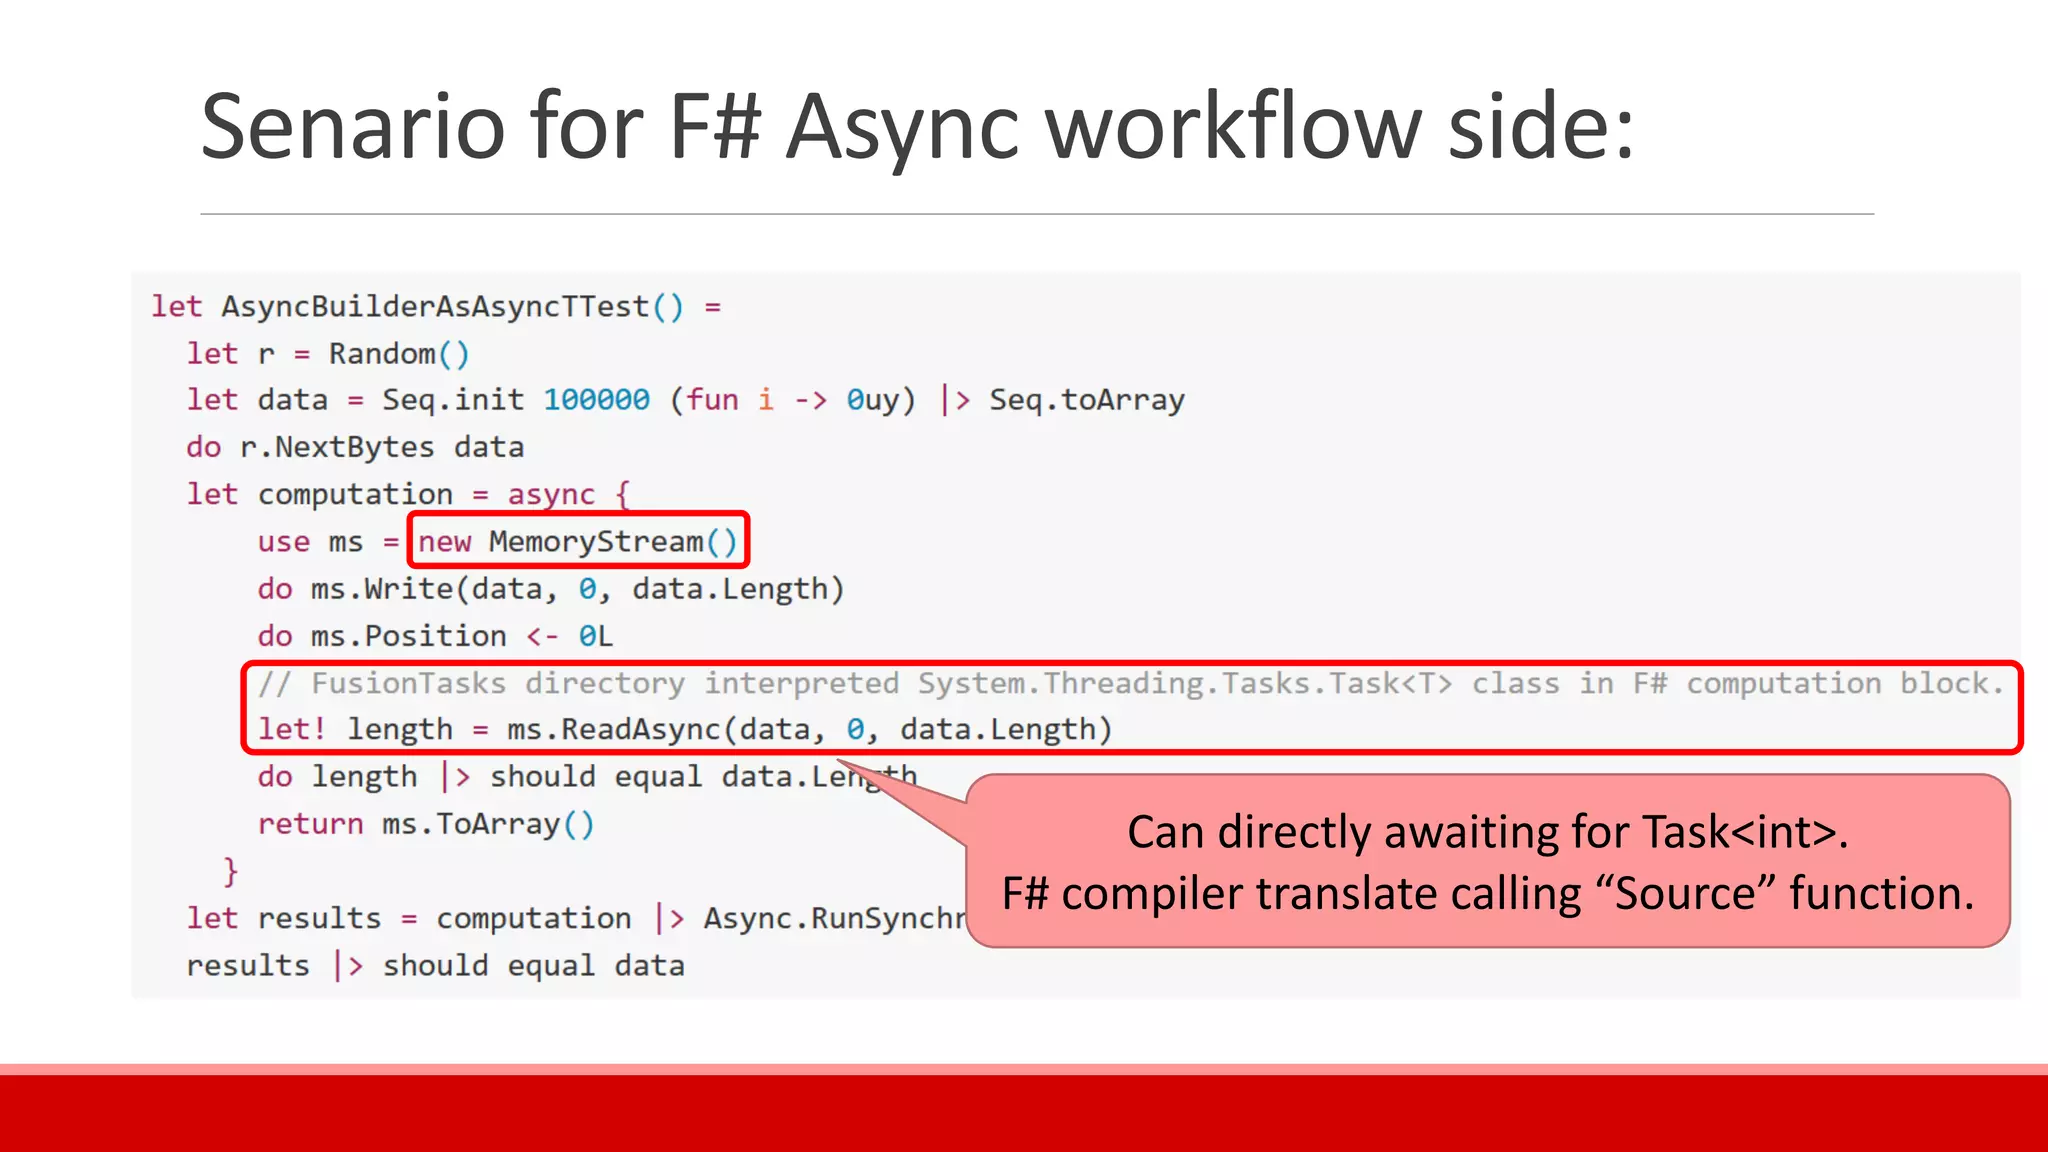
Task: Click the 'do ms.Write(data, 0, data.Length)' line
Action: click(551, 588)
